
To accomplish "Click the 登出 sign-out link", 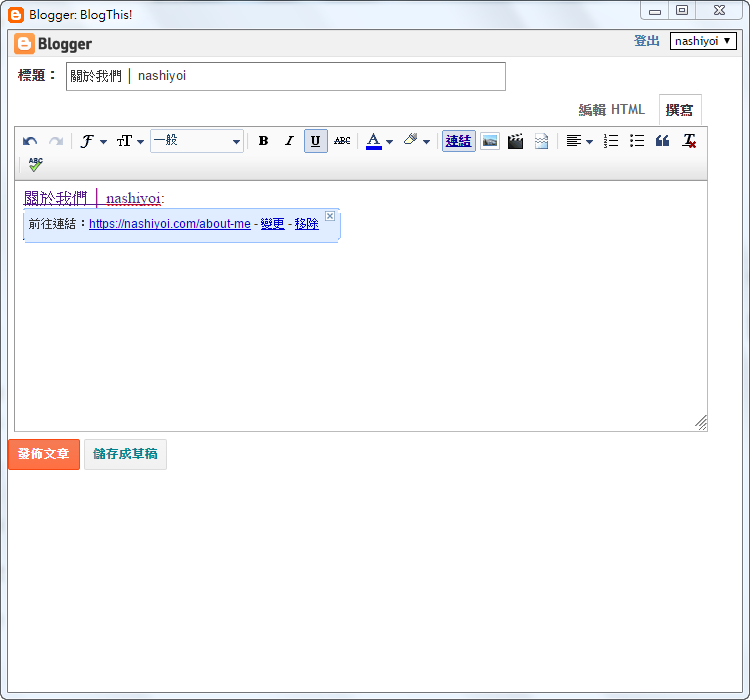I will 647,41.
